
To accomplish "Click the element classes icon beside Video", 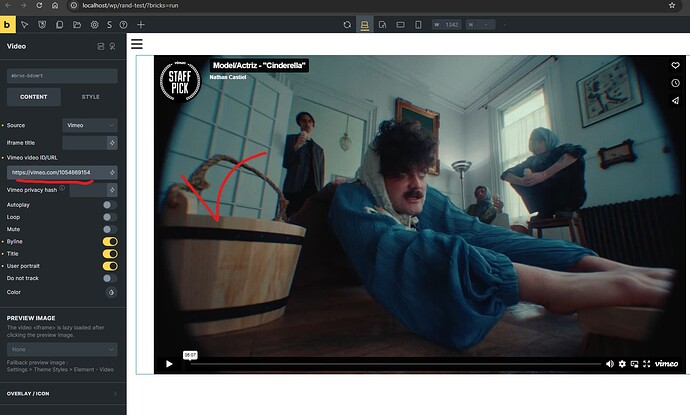I will click(x=101, y=46).
